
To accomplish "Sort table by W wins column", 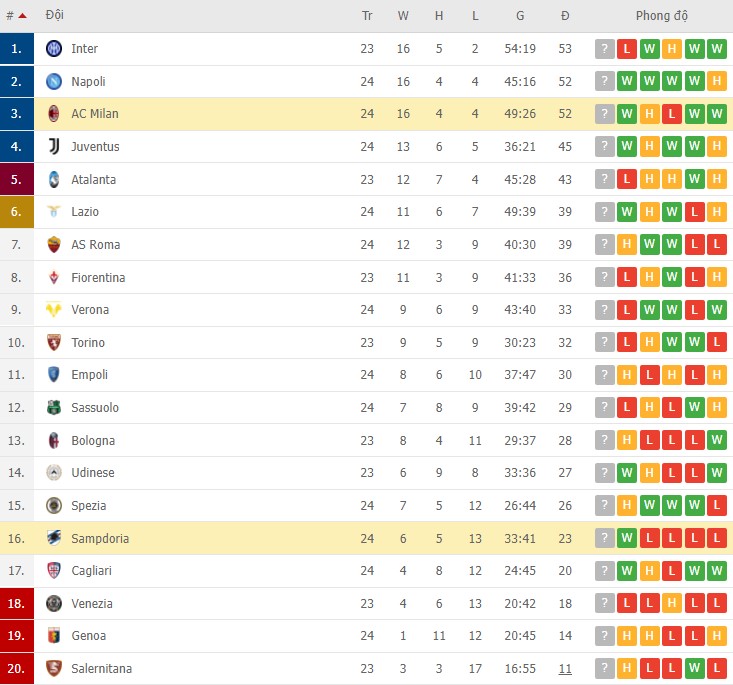I will (403, 16).
